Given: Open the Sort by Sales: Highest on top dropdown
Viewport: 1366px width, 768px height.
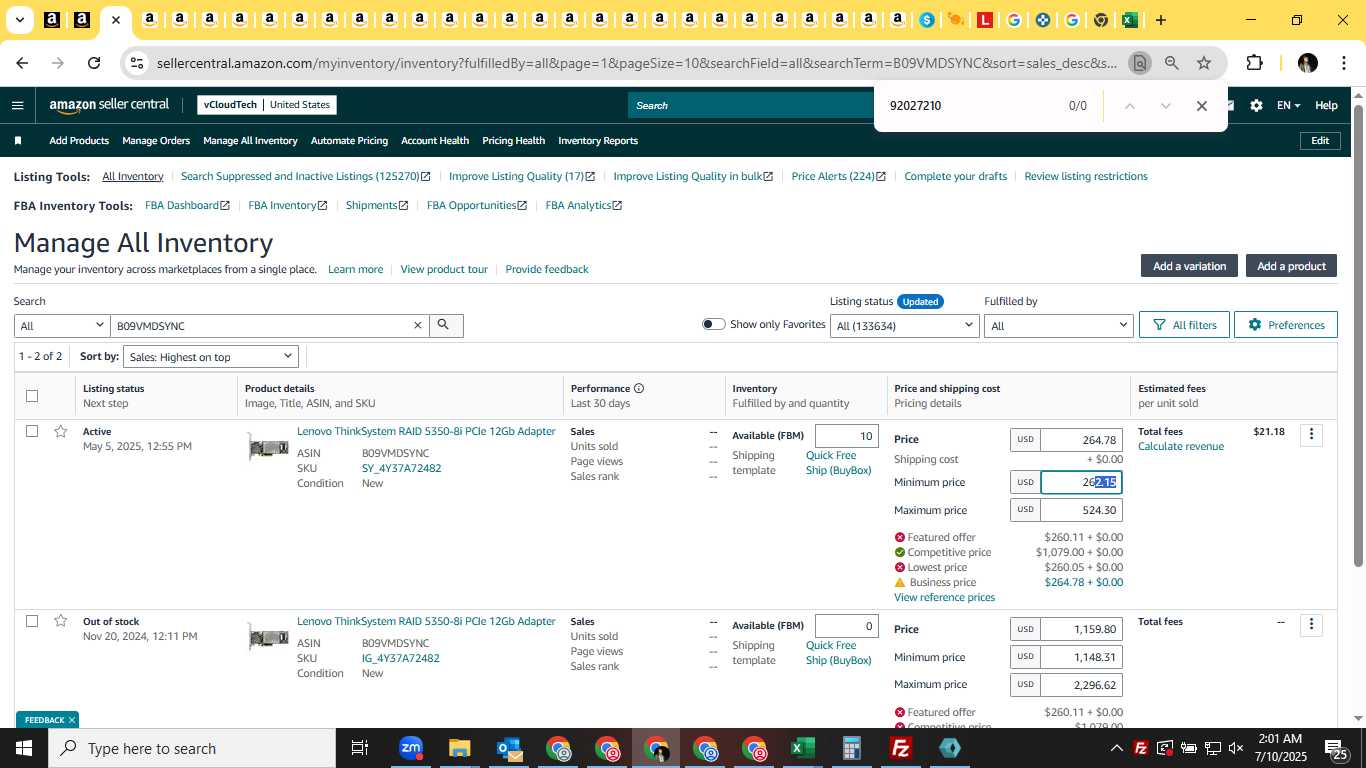Looking at the screenshot, I should (x=211, y=357).
